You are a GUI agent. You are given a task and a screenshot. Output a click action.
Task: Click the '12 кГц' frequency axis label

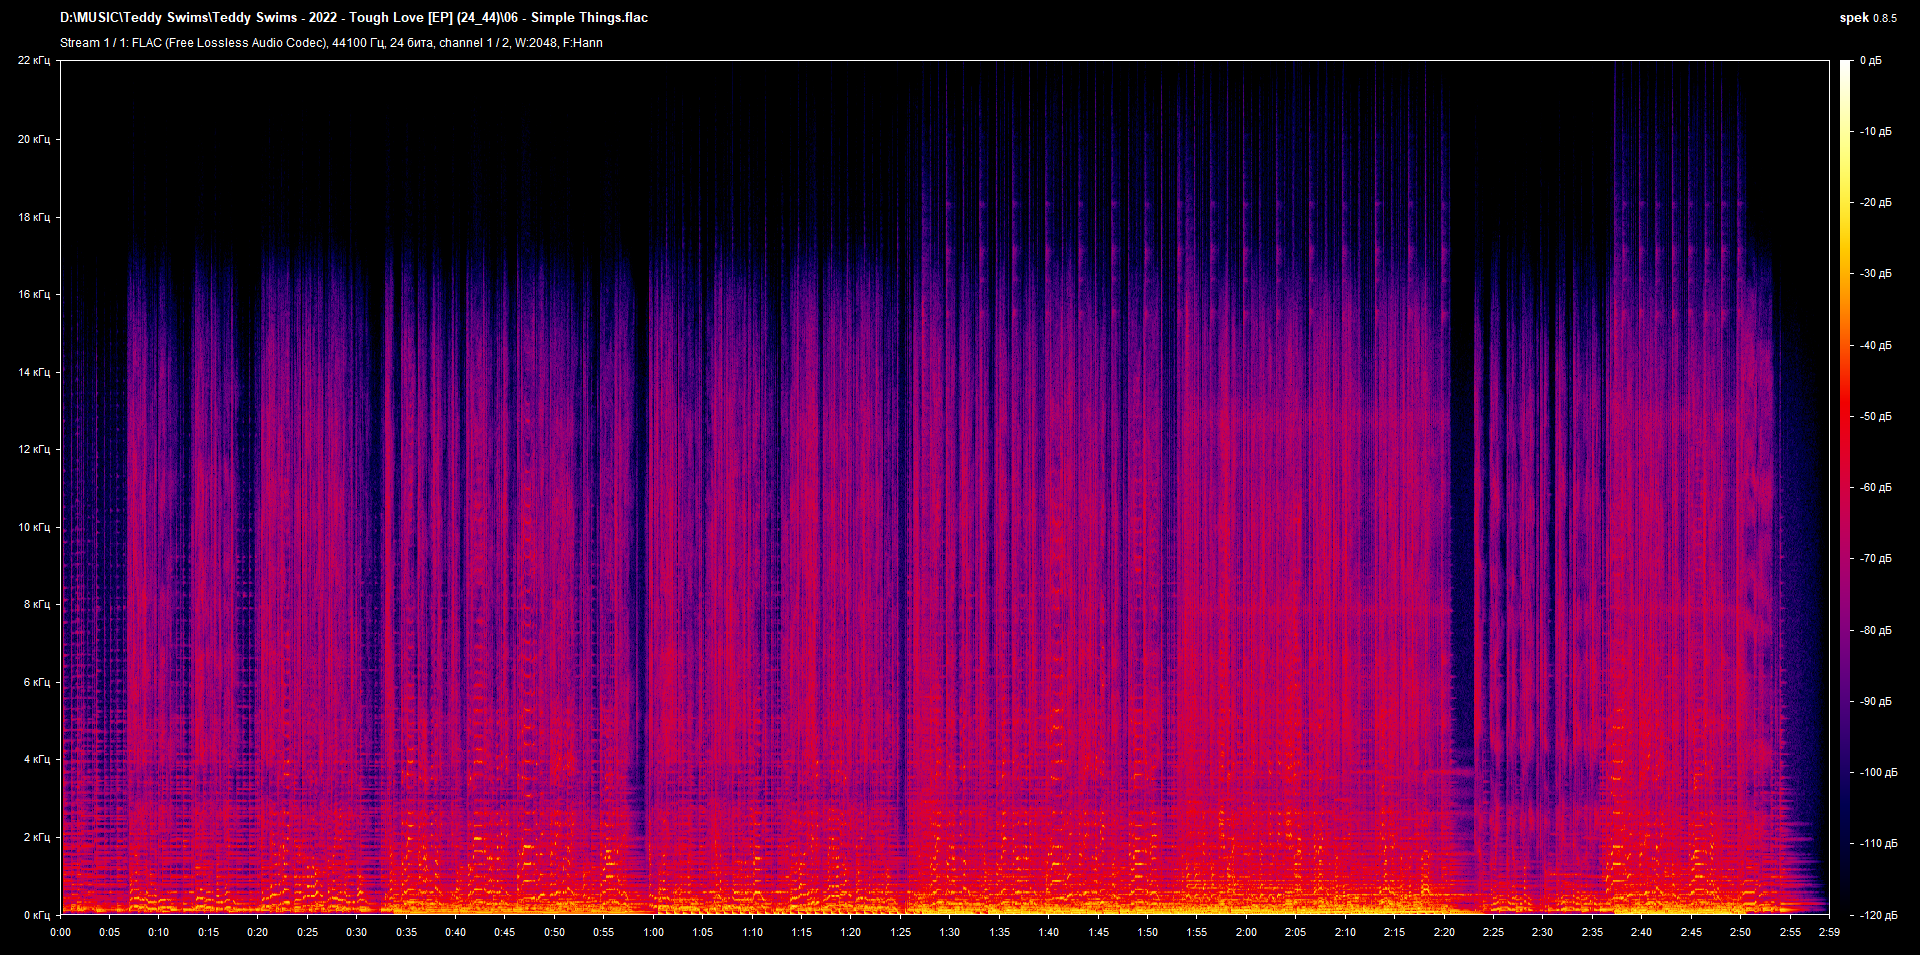point(34,449)
